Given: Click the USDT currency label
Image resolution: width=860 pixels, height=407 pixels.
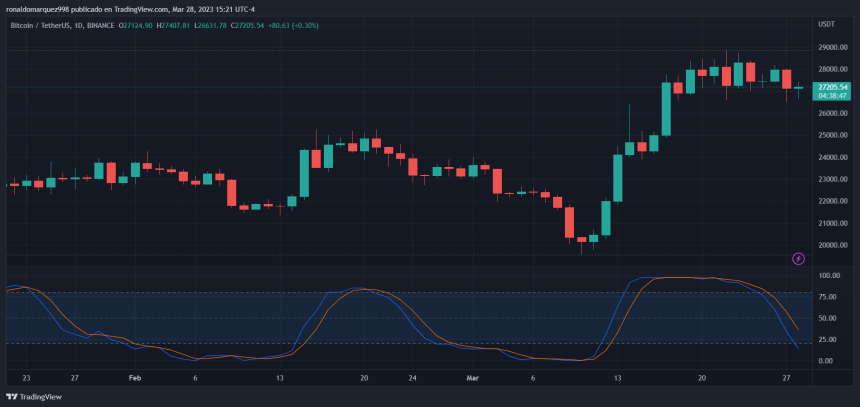Looking at the screenshot, I should (826, 24).
